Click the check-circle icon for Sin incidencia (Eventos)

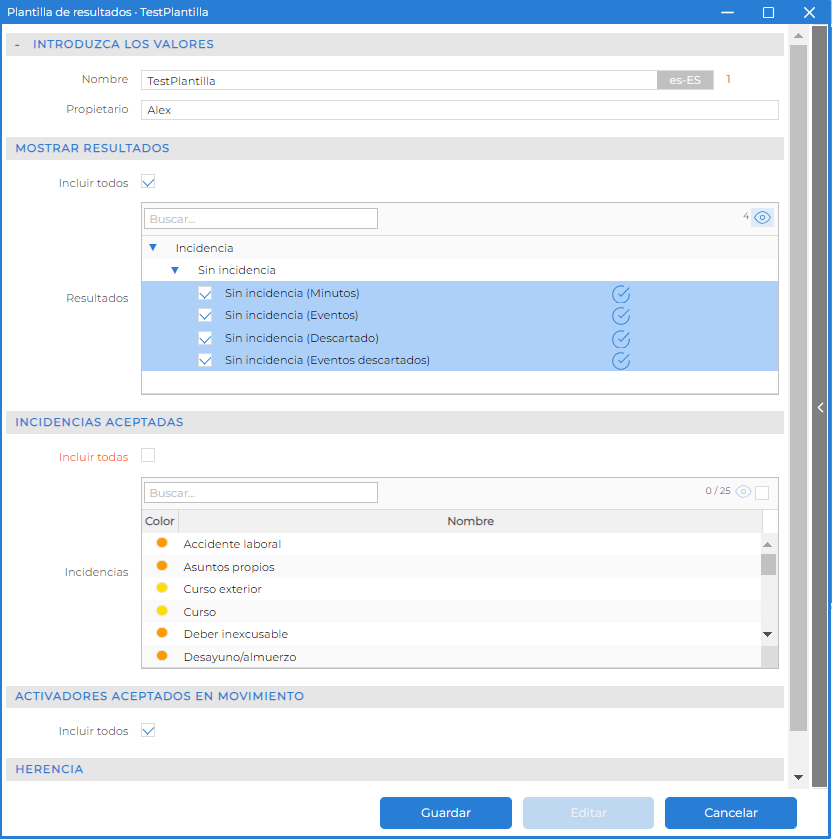coord(621,316)
